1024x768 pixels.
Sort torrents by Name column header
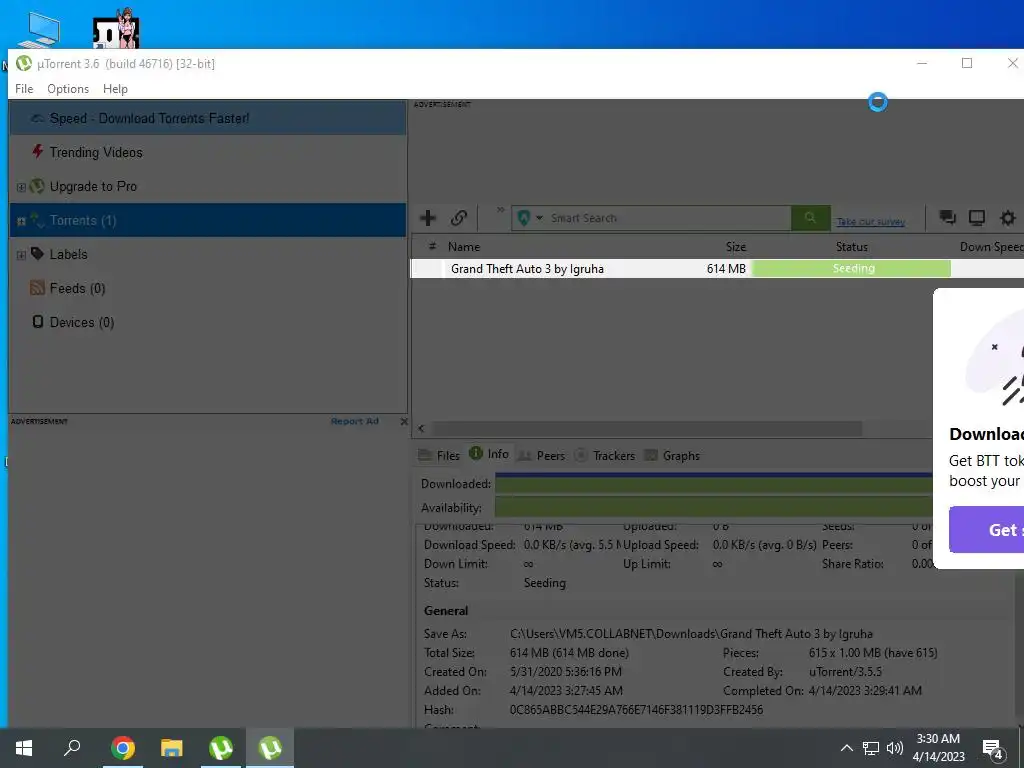464,247
